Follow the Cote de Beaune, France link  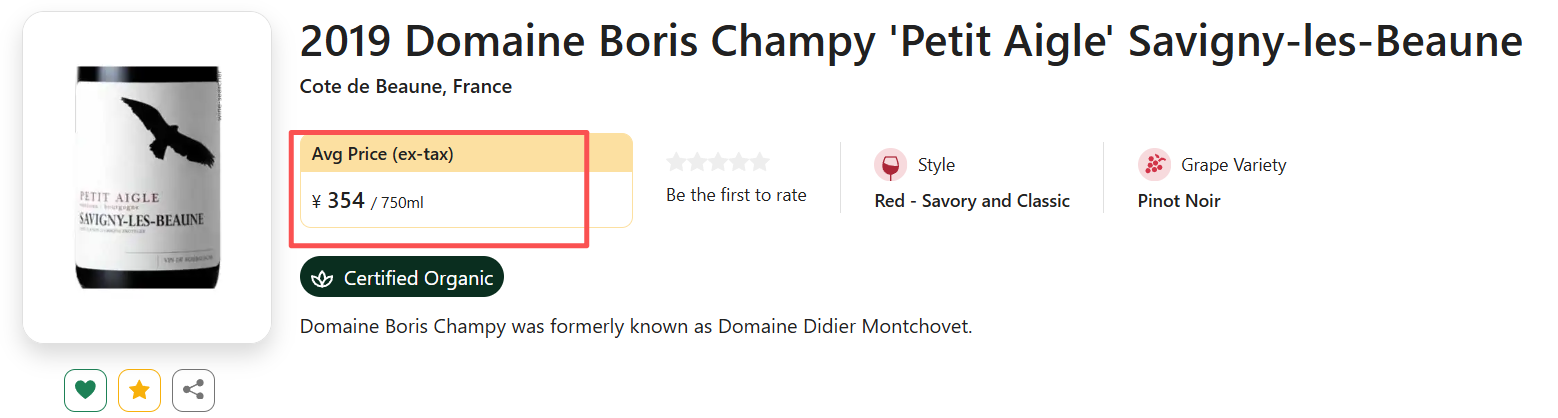point(405,87)
